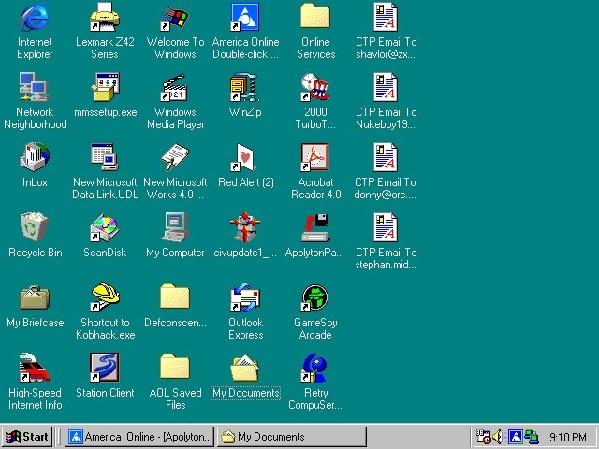Select the 2000 TurboTax shortcut
The width and height of the screenshot is (599, 449).
315,88
